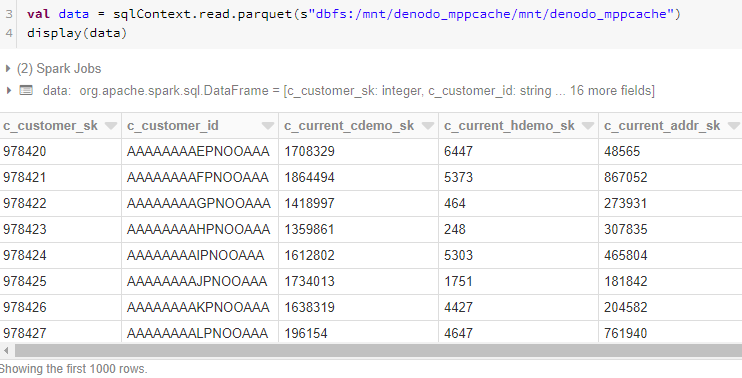Click customer id AAAAAAAAFPNOOAAA
This screenshot has height=378, width=742.
tap(198, 177)
